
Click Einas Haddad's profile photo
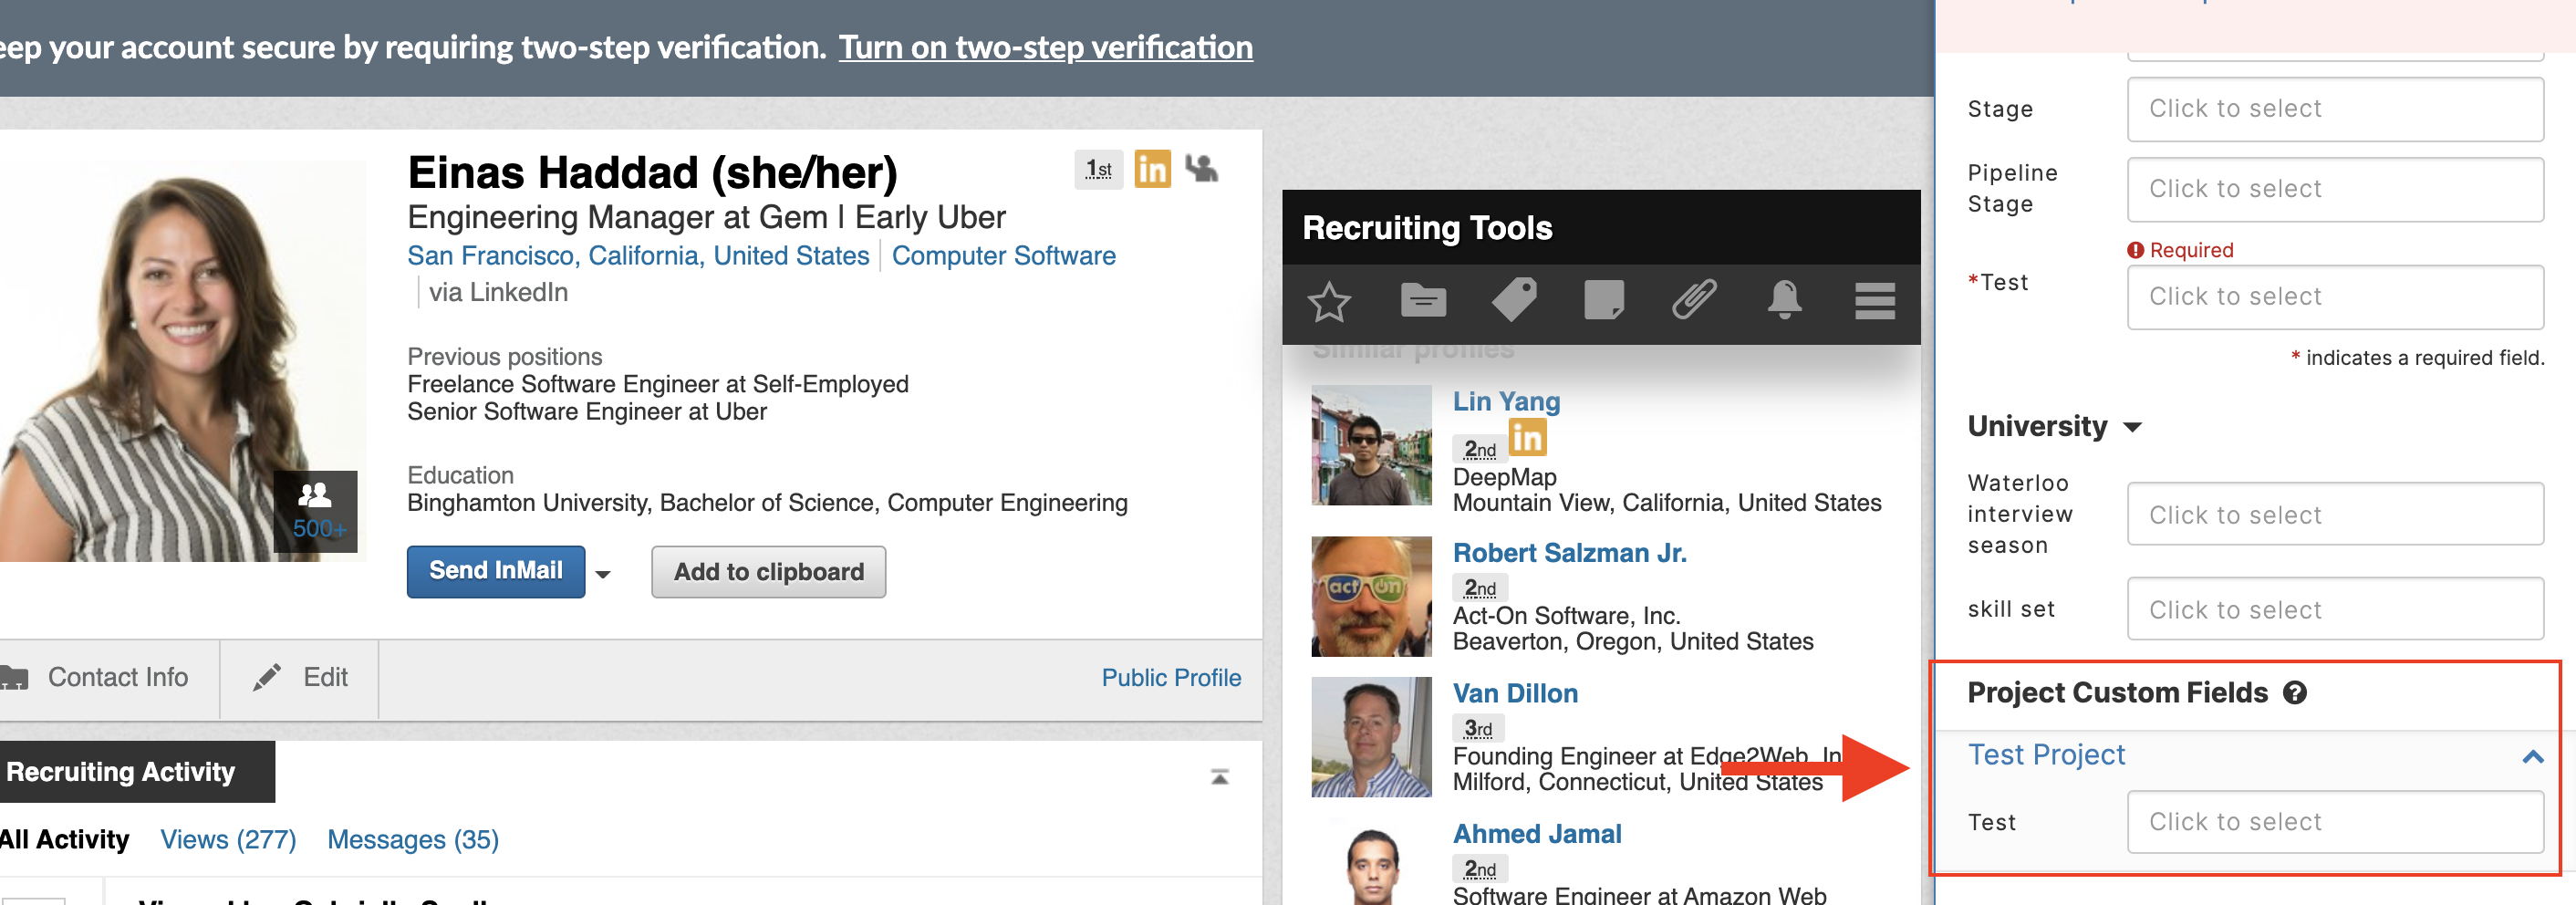coord(182,360)
